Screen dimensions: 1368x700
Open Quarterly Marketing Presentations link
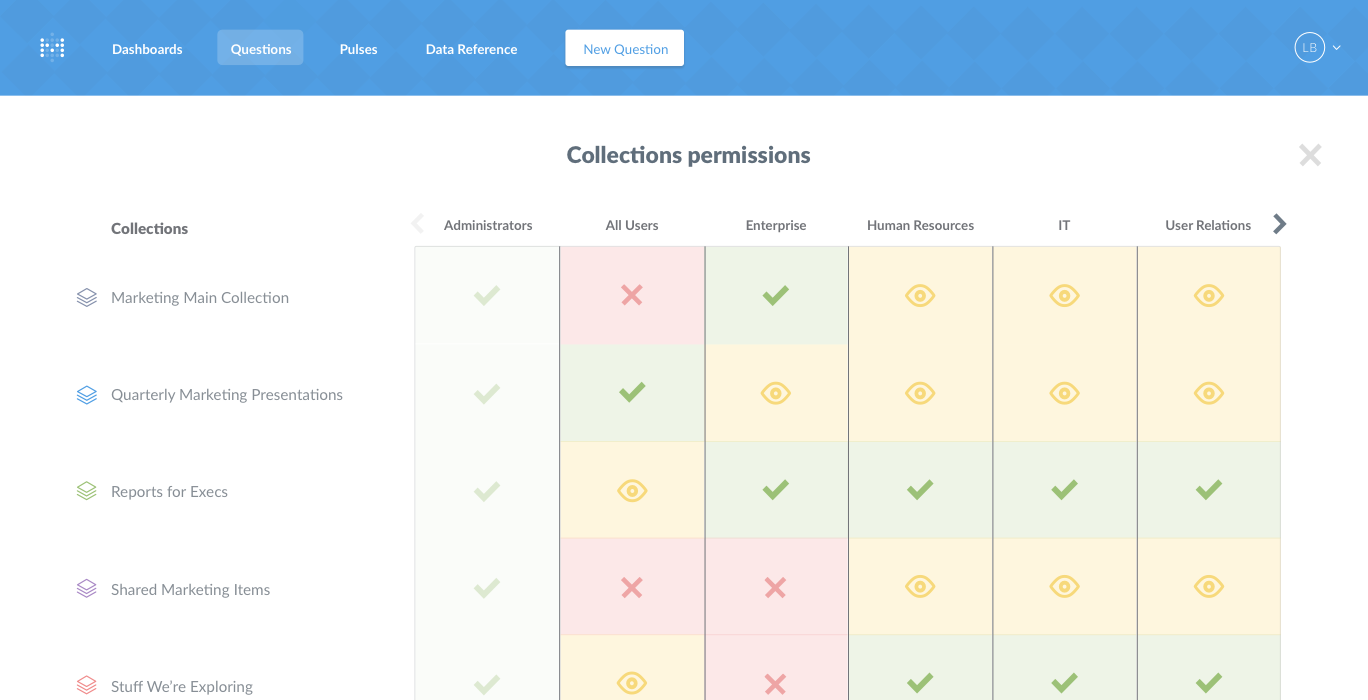click(x=227, y=395)
